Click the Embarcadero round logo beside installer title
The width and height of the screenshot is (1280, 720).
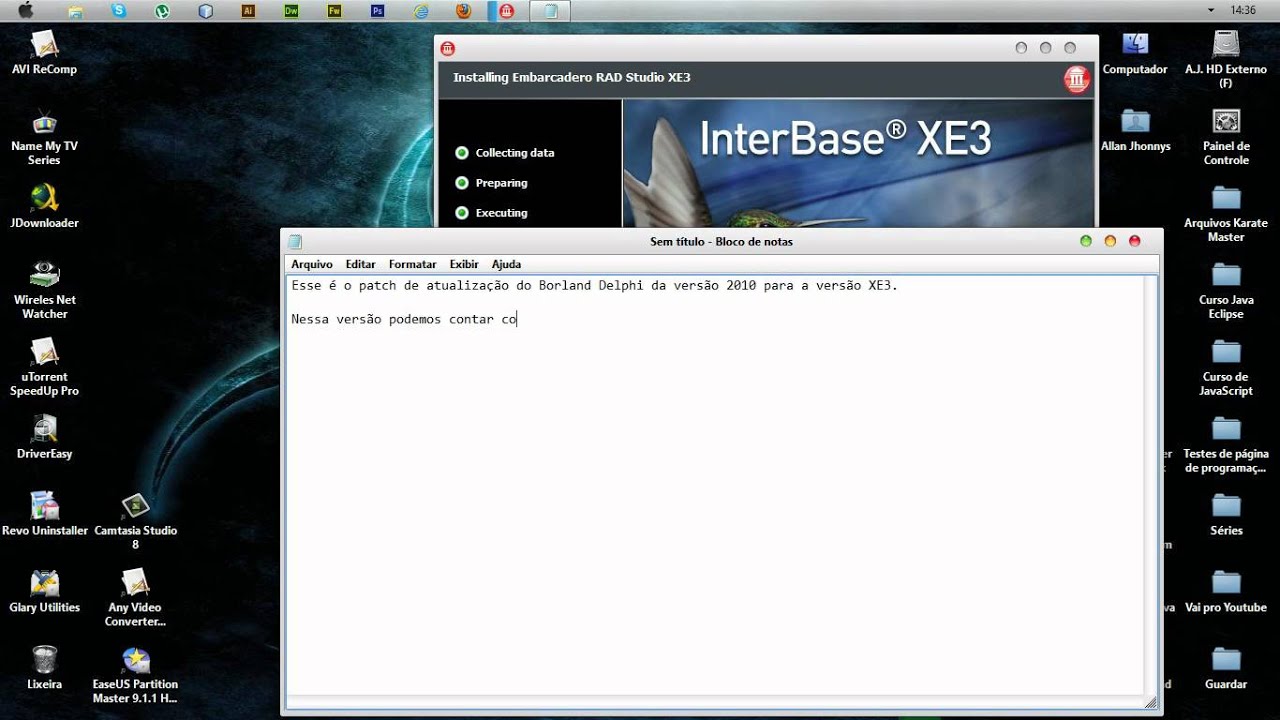[1077, 79]
